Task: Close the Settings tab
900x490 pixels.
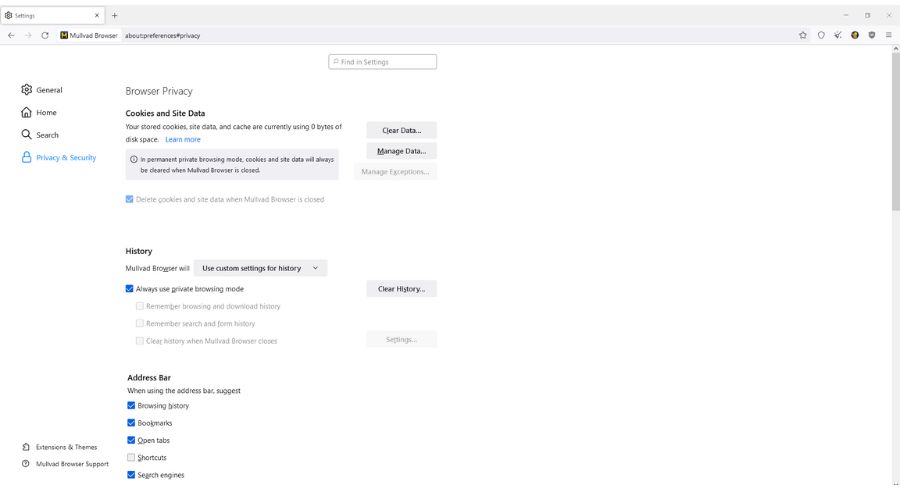Action: coord(96,15)
